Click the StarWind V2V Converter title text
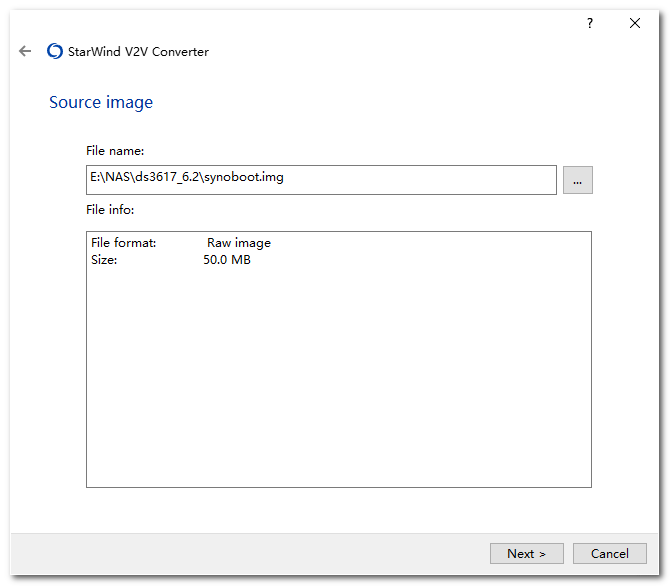Image resolution: width=670 pixels, height=586 pixels. [x=138, y=52]
